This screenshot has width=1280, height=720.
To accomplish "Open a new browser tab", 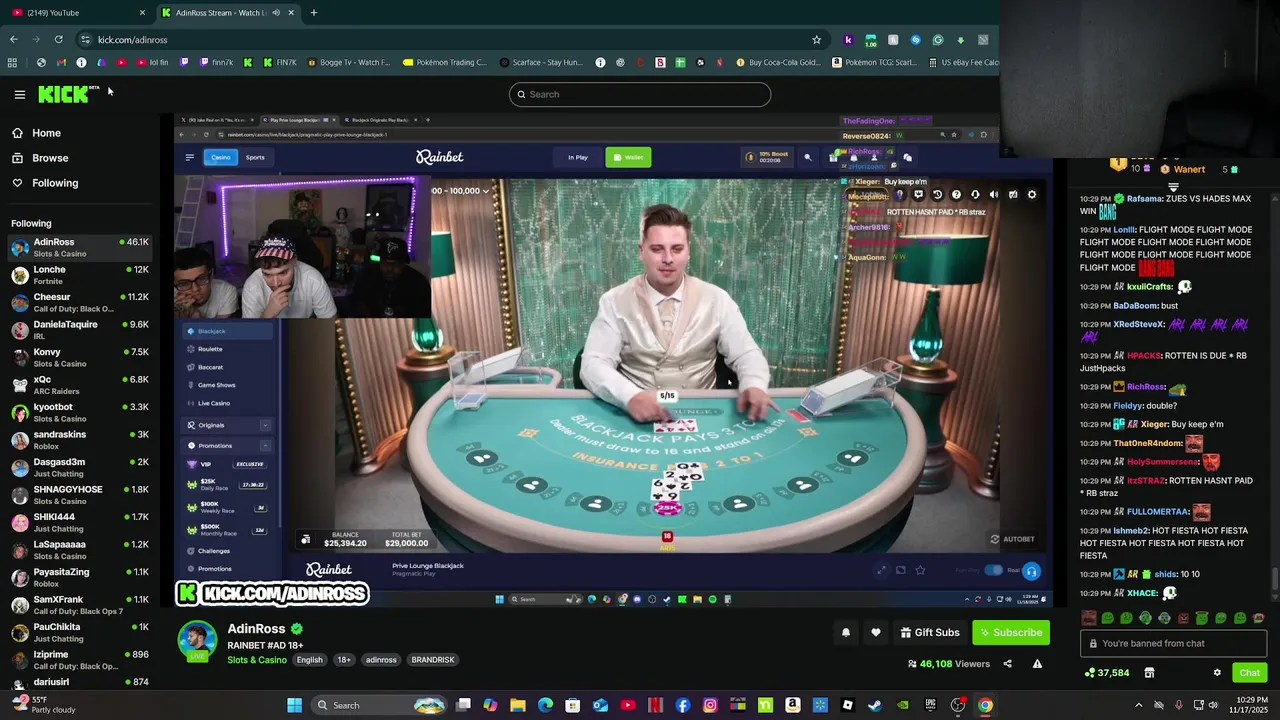I will (x=314, y=13).
